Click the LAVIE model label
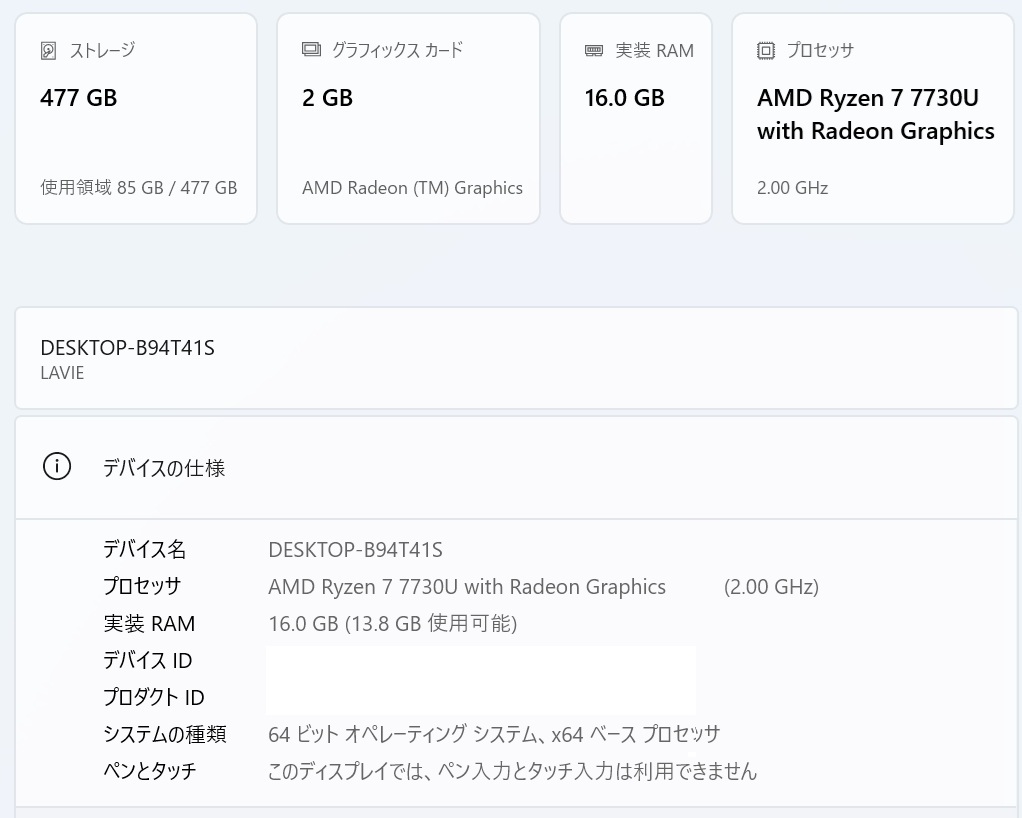The image size is (1022, 818). (x=62, y=373)
